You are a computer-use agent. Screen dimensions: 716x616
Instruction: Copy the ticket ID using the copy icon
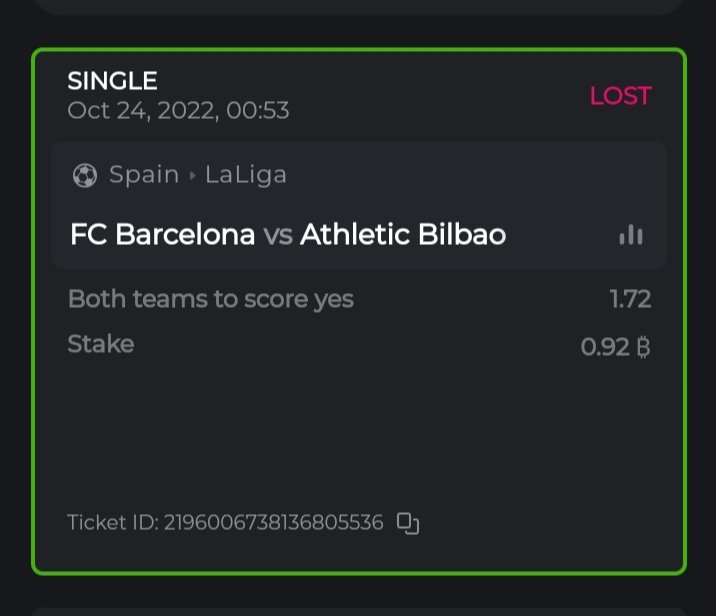(407, 523)
